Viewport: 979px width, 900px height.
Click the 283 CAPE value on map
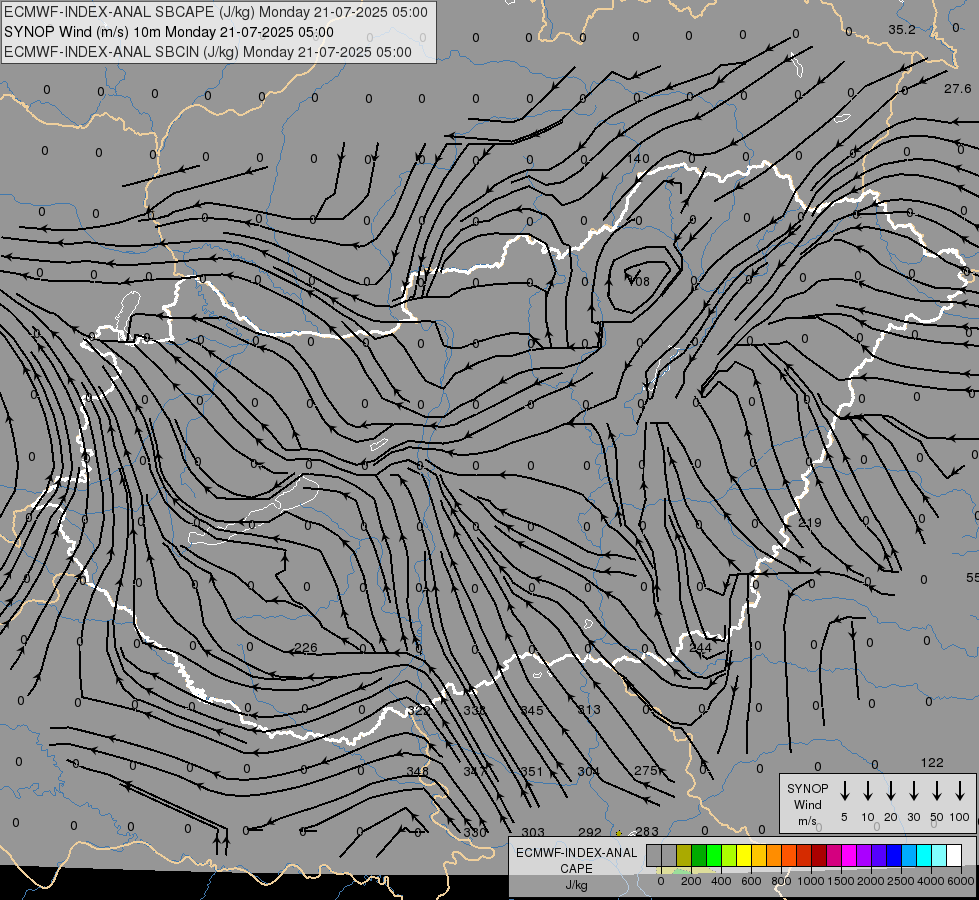tap(647, 831)
